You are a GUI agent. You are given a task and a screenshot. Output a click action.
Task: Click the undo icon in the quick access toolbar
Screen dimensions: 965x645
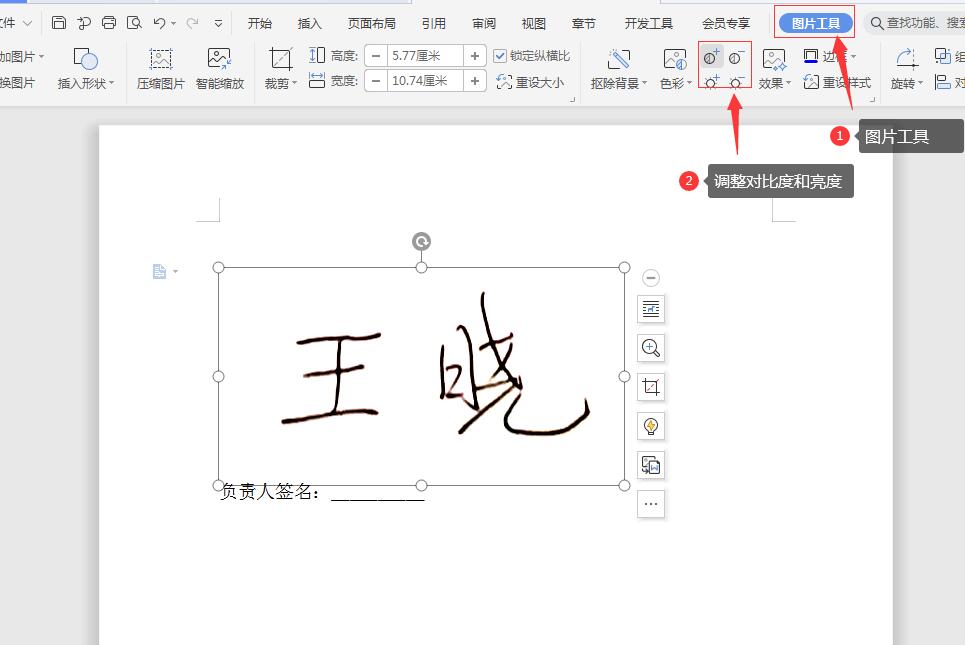160,21
